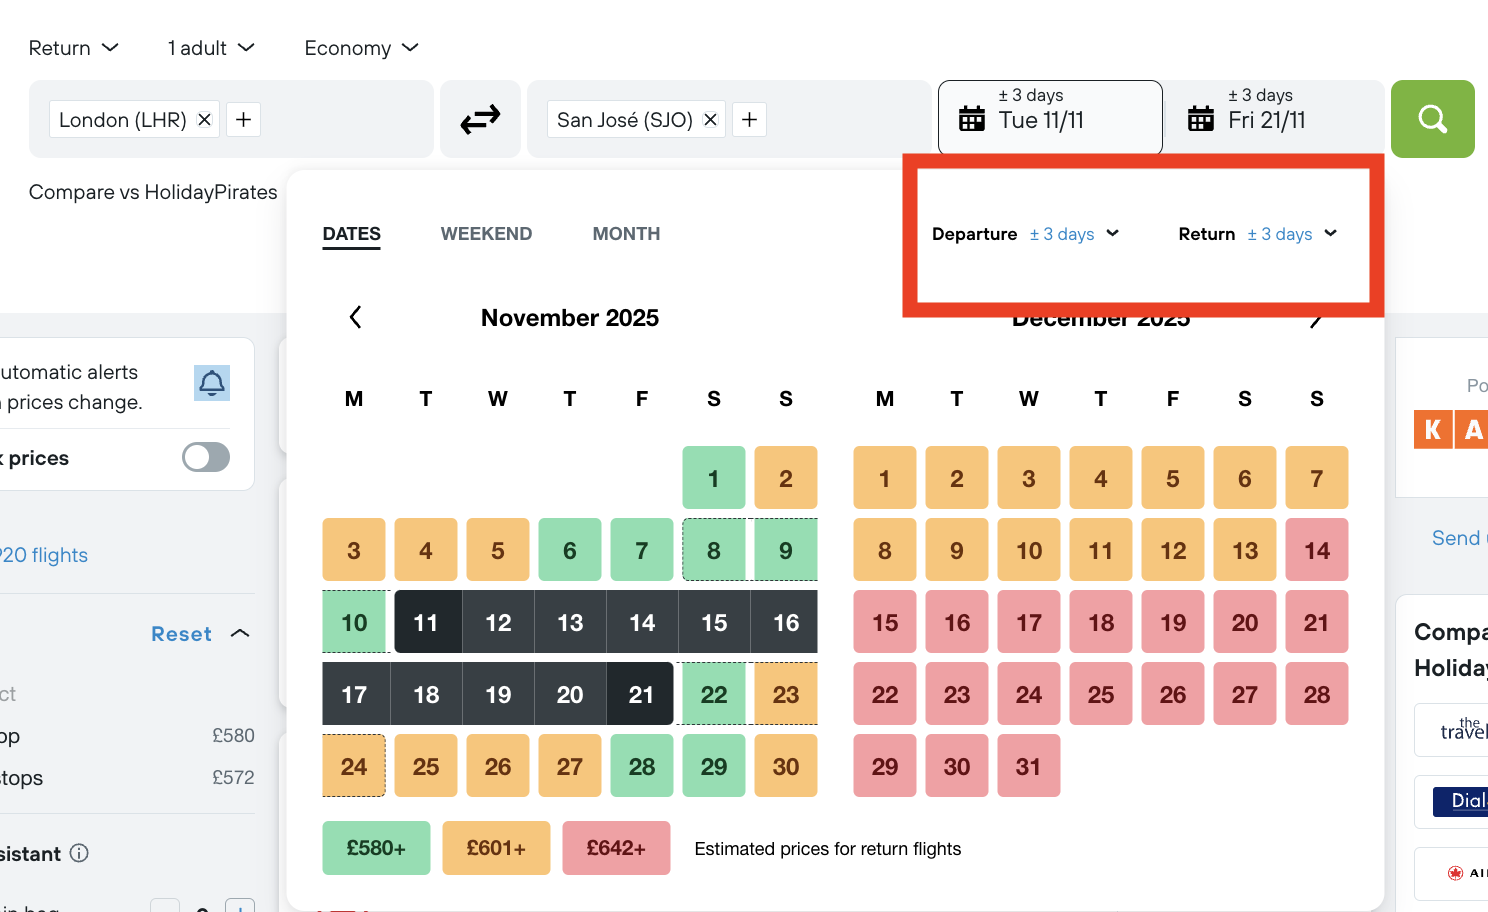Select December 7 on the calendar
Screen dimensions: 1488x912
(1317, 478)
